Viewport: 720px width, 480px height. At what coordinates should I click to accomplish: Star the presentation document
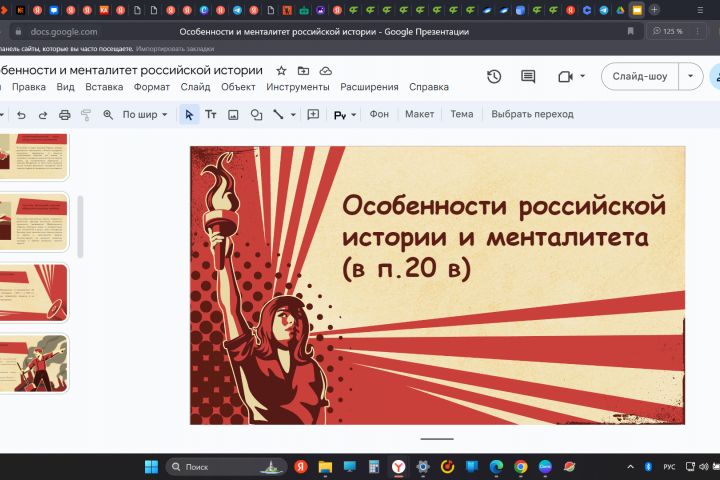tap(281, 71)
